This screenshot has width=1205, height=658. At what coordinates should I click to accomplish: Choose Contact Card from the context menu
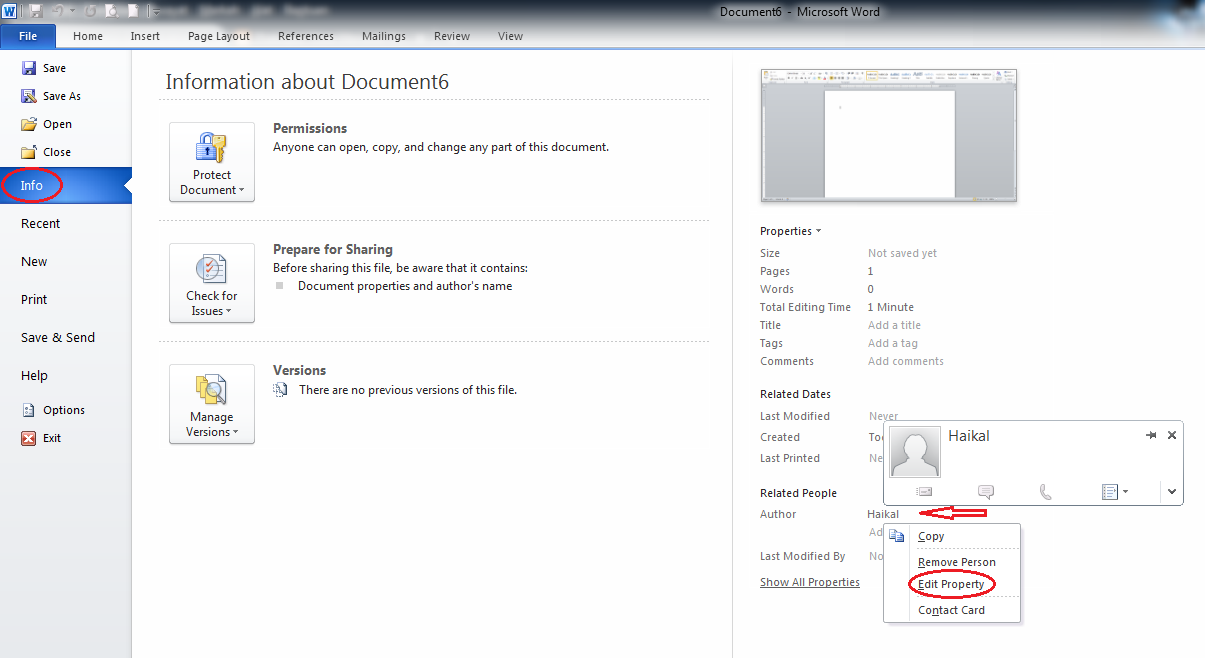[952, 610]
